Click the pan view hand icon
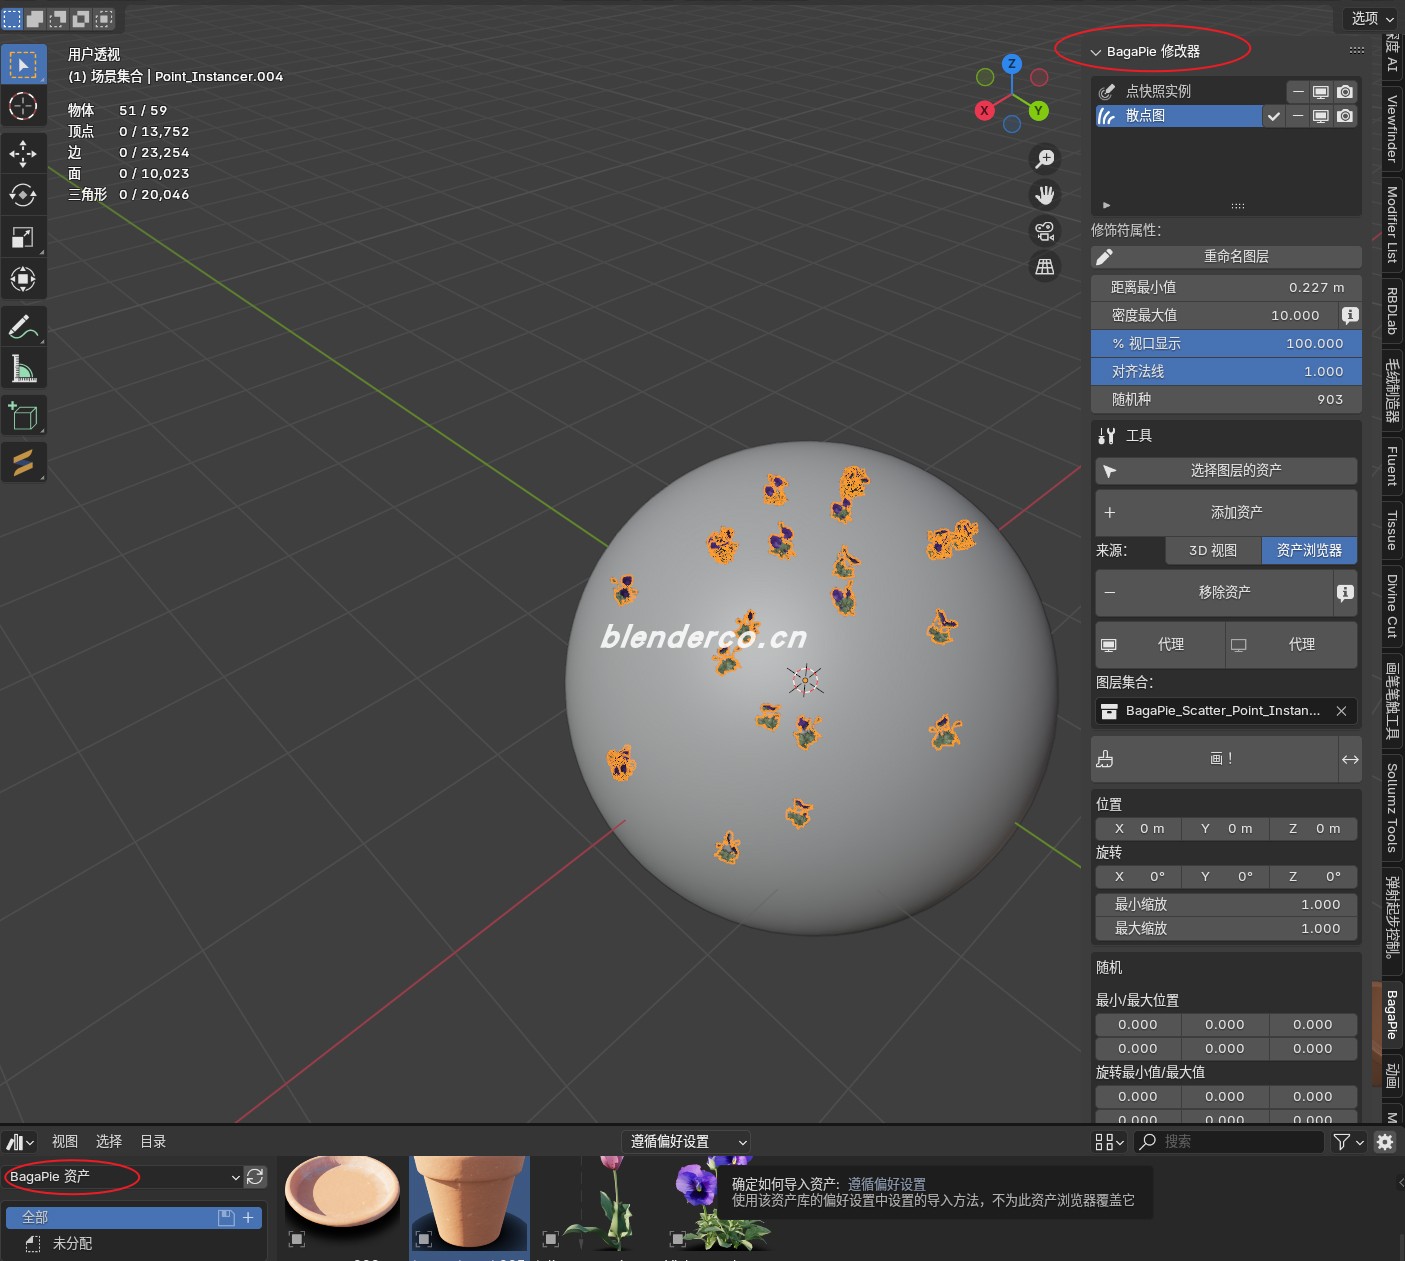Screen dimensions: 1405x1261 click(x=1045, y=195)
